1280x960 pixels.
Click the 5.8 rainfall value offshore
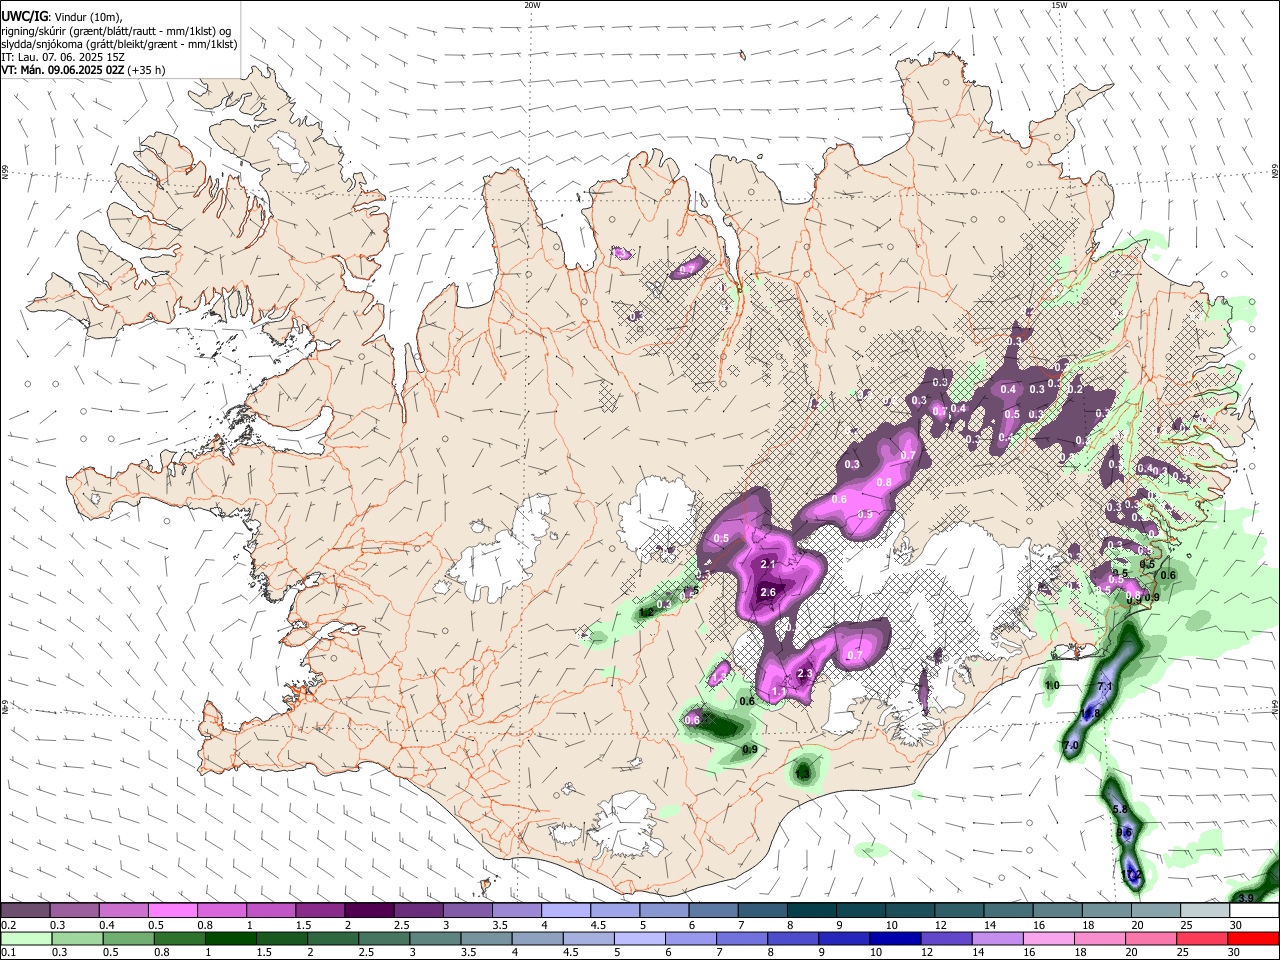pyautogui.click(x=1120, y=809)
